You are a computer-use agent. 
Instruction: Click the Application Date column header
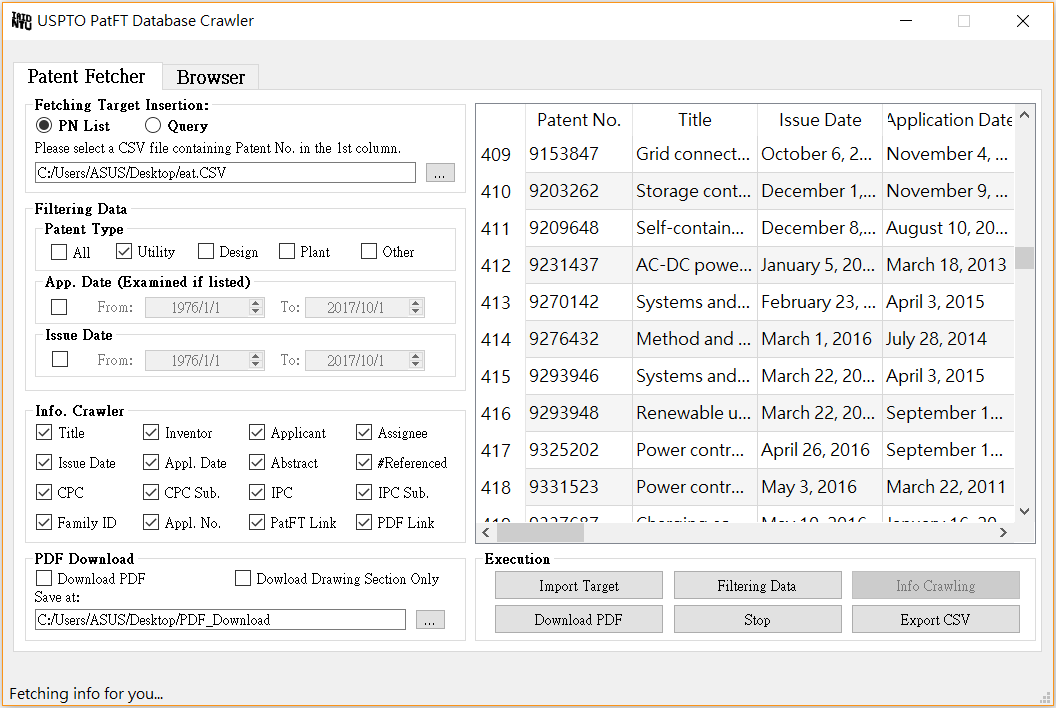pyautogui.click(x=948, y=120)
